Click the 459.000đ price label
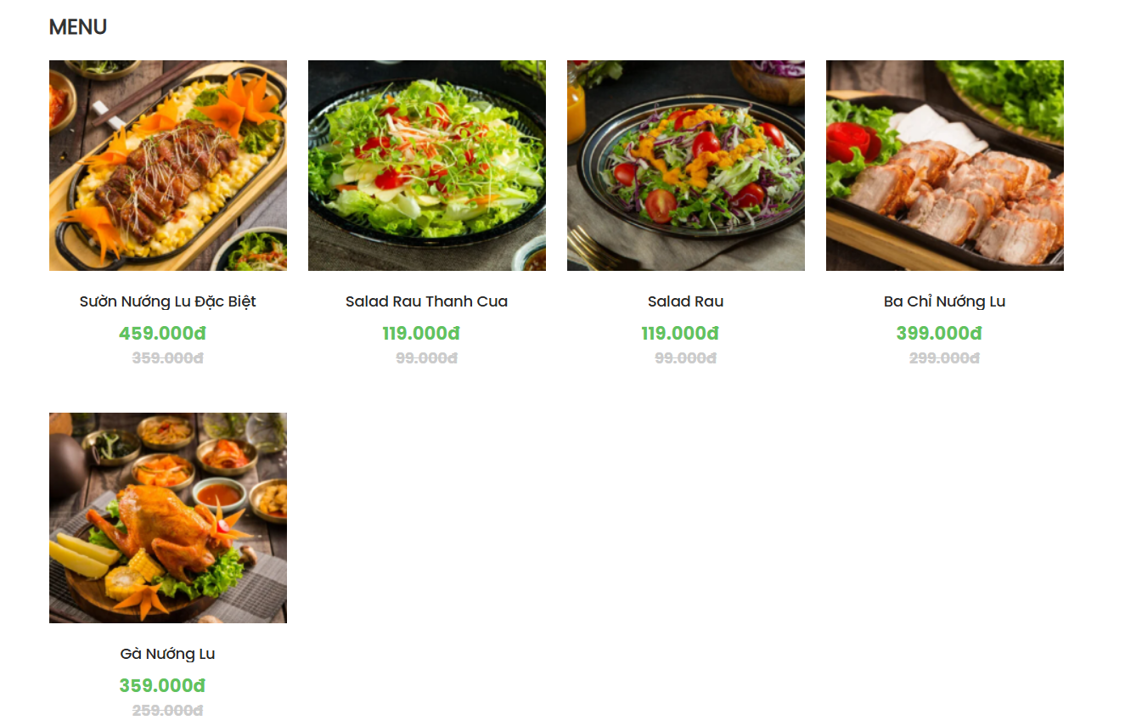This screenshot has width=1125, height=726. click(167, 333)
